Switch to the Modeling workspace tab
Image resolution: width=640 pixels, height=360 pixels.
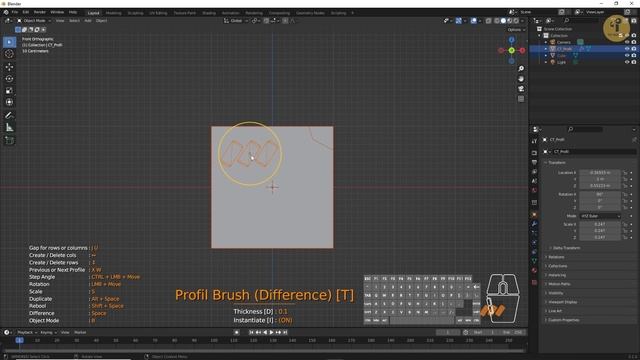coord(113,13)
